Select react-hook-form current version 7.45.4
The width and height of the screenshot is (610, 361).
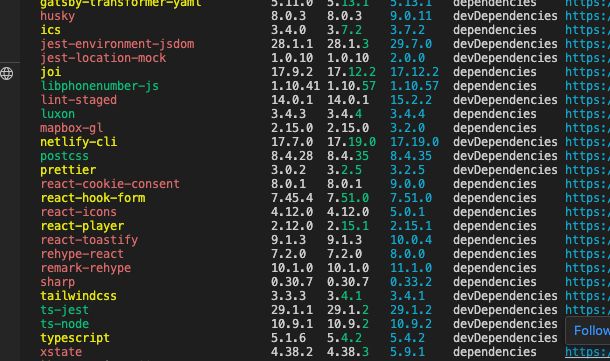pyautogui.click(x=292, y=198)
